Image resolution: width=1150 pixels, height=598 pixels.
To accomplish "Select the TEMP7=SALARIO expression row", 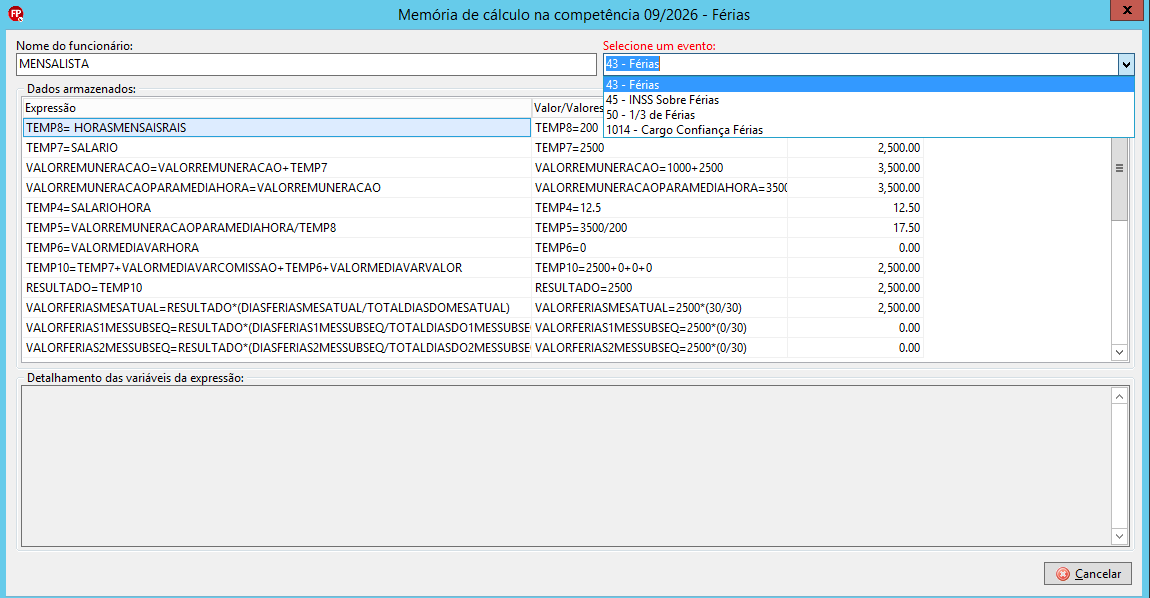I will pyautogui.click(x=276, y=147).
